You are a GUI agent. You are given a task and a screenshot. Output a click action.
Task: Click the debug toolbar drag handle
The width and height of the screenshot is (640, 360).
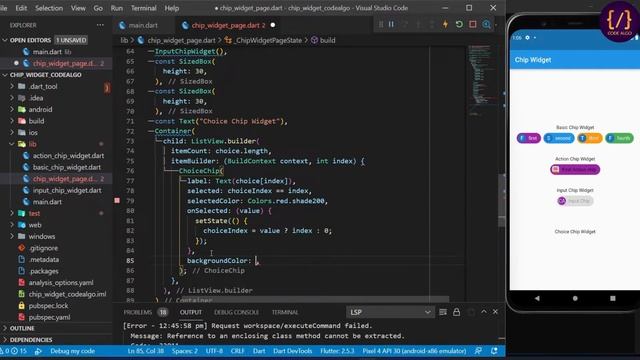[381, 24]
